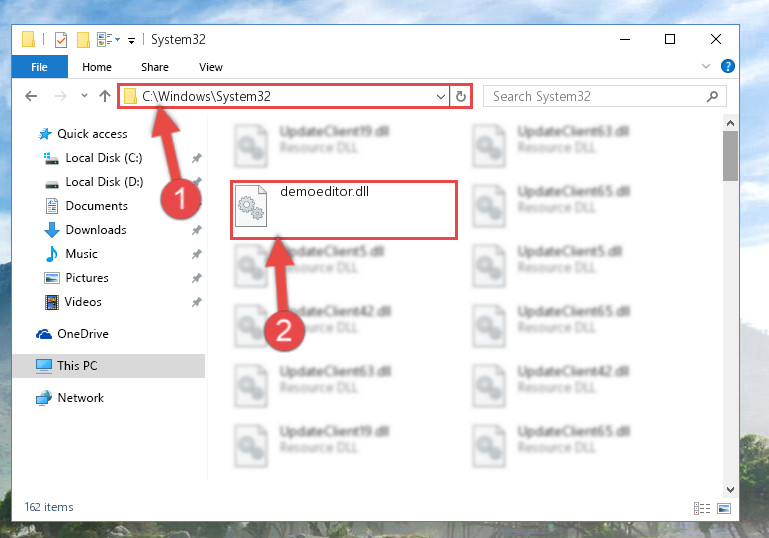The image size is (769, 538).
Task: Expand the ribbon with the chevron
Action: pos(706,66)
